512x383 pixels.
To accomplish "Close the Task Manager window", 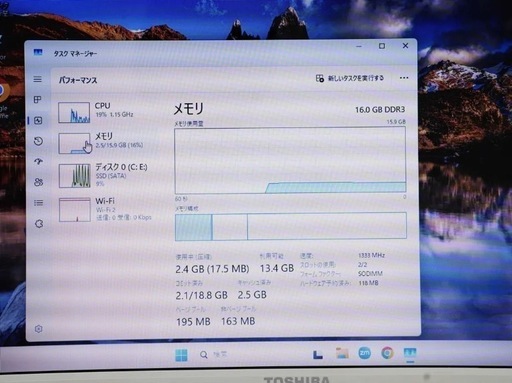I will (x=405, y=46).
